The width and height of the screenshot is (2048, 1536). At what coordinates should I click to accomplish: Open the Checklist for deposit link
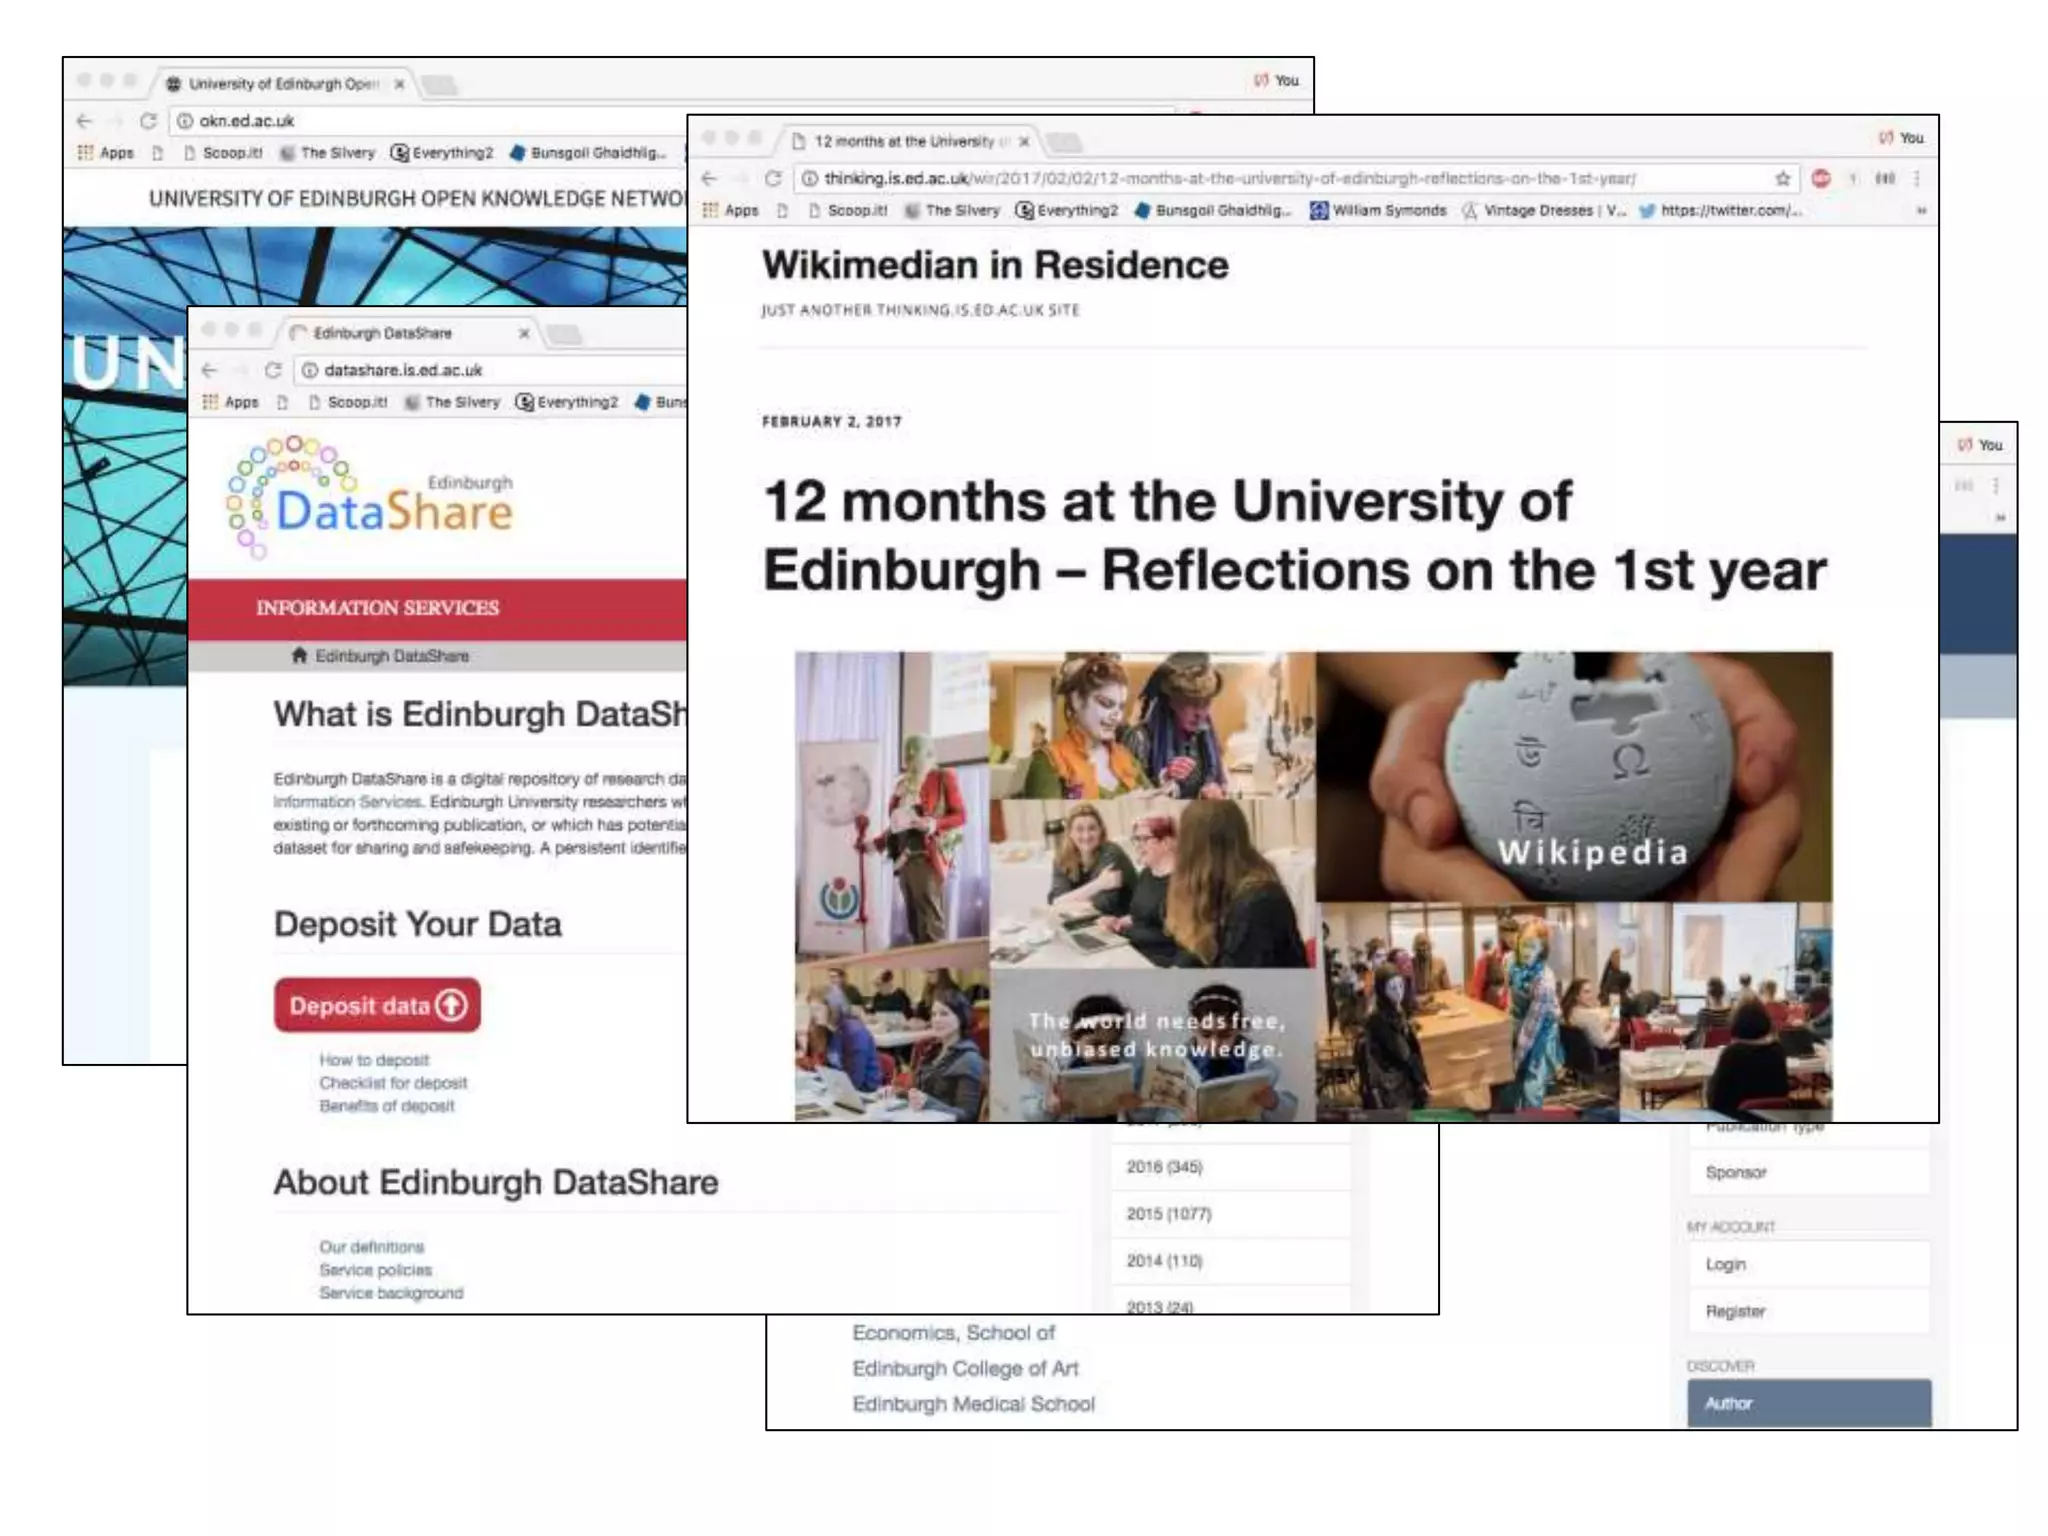pos(393,1083)
